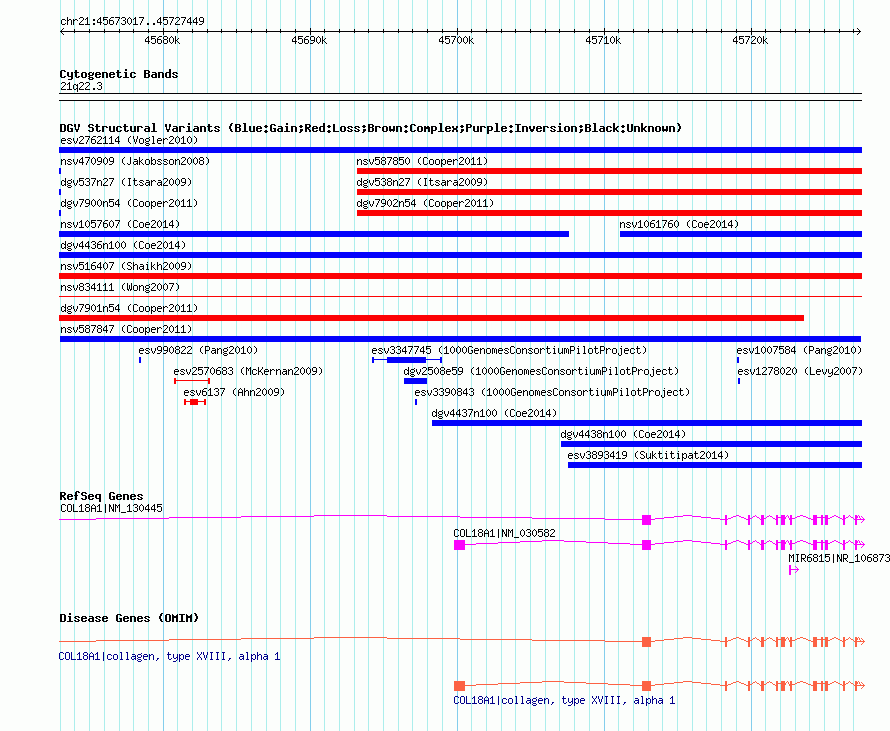
Task: Click the nsv470909 (Jakobsson2008) label
Action: 135,161
